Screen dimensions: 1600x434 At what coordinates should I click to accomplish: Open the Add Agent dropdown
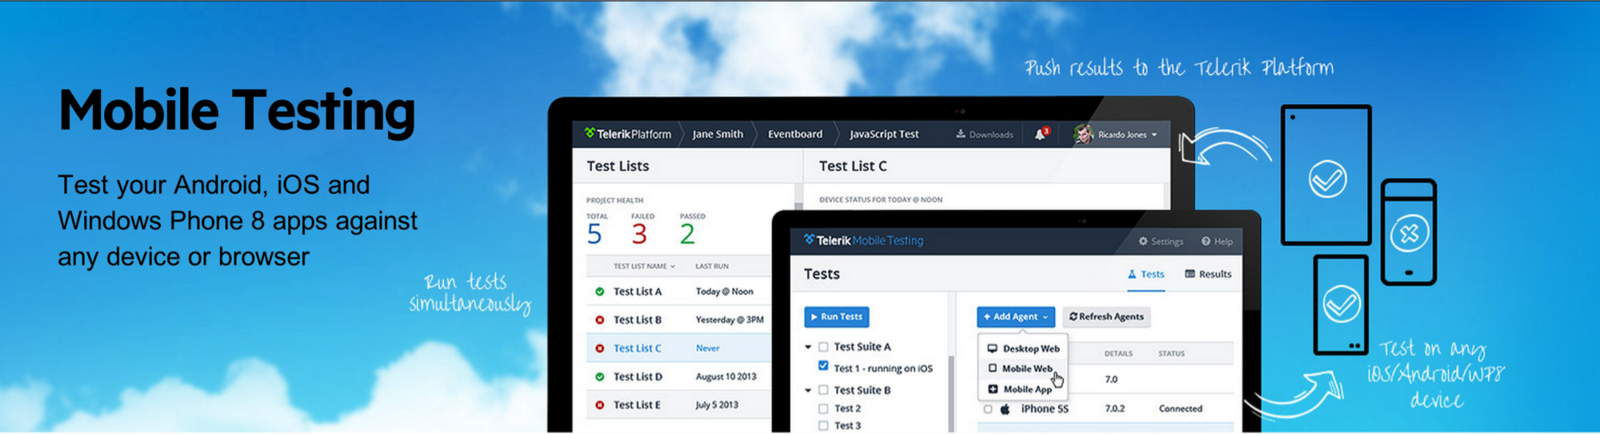click(1016, 317)
